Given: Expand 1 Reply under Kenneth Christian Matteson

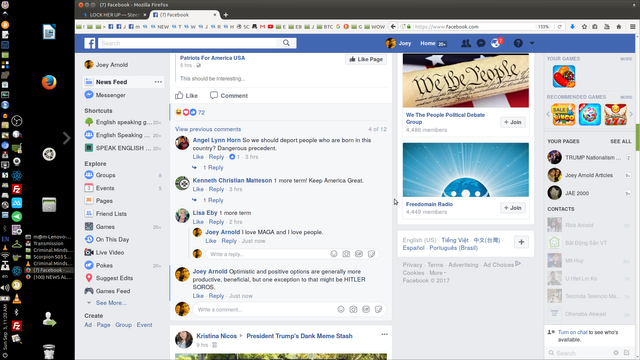Looking at the screenshot, I should pos(213,200).
